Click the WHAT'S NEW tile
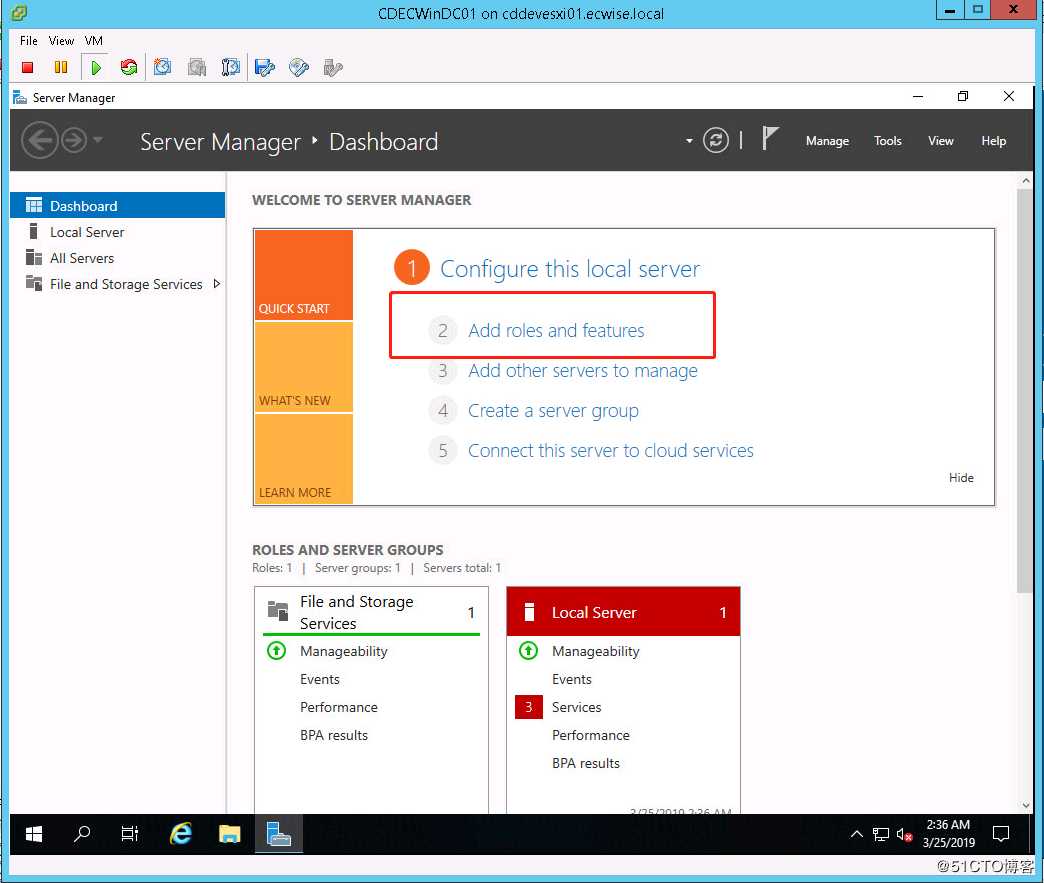 (x=304, y=367)
